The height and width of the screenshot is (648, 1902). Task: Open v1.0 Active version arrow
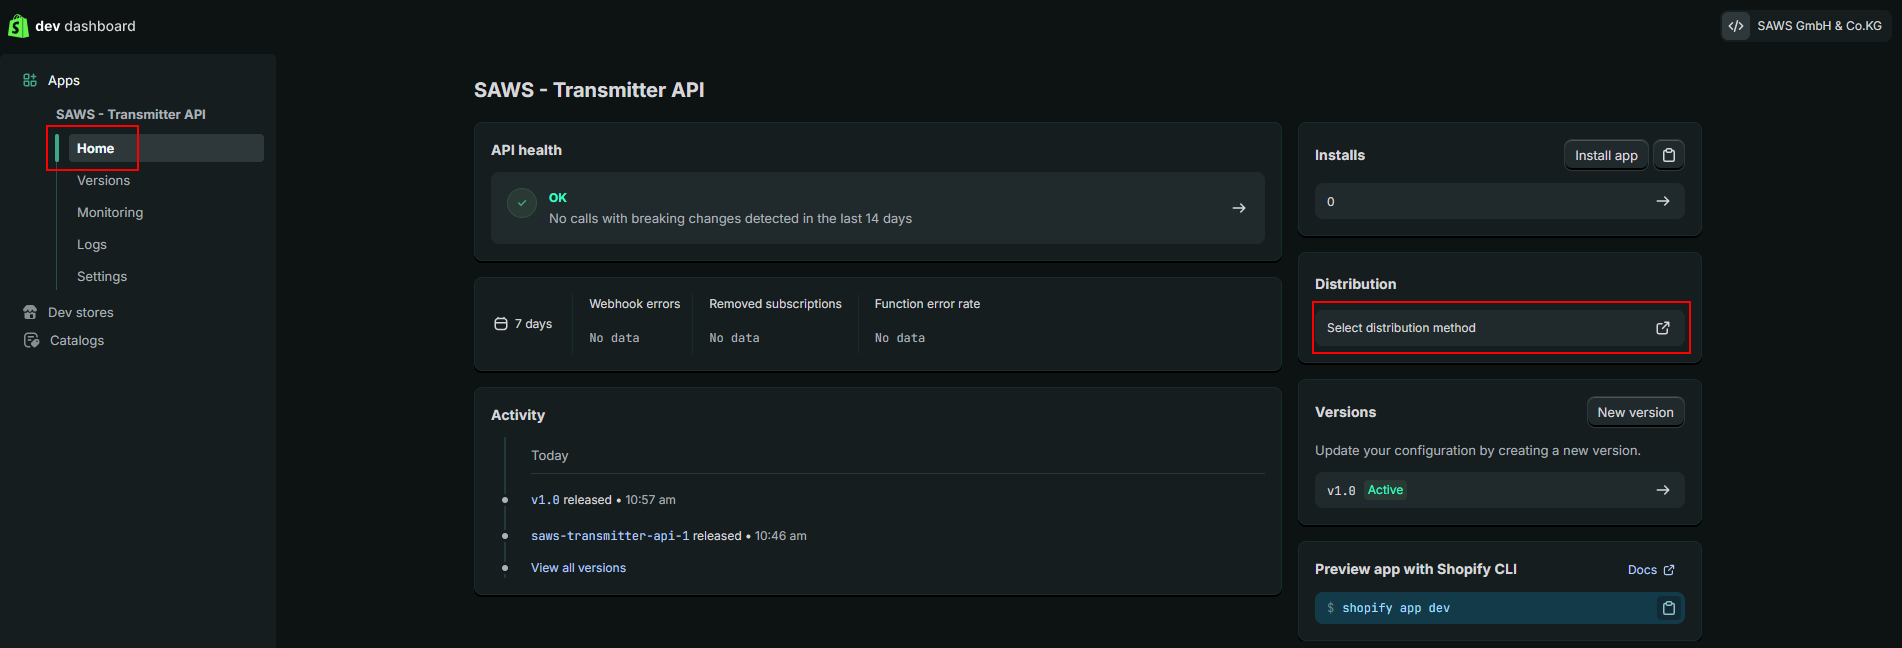click(x=1663, y=490)
